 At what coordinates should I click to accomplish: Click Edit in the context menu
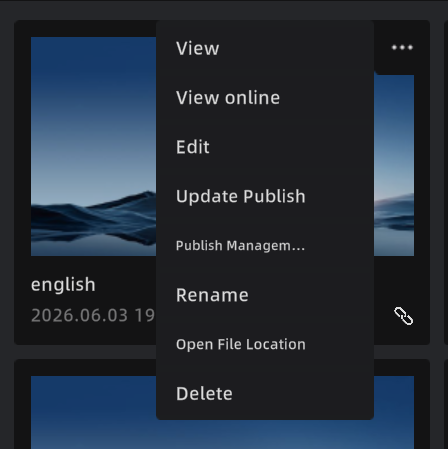(x=265, y=147)
